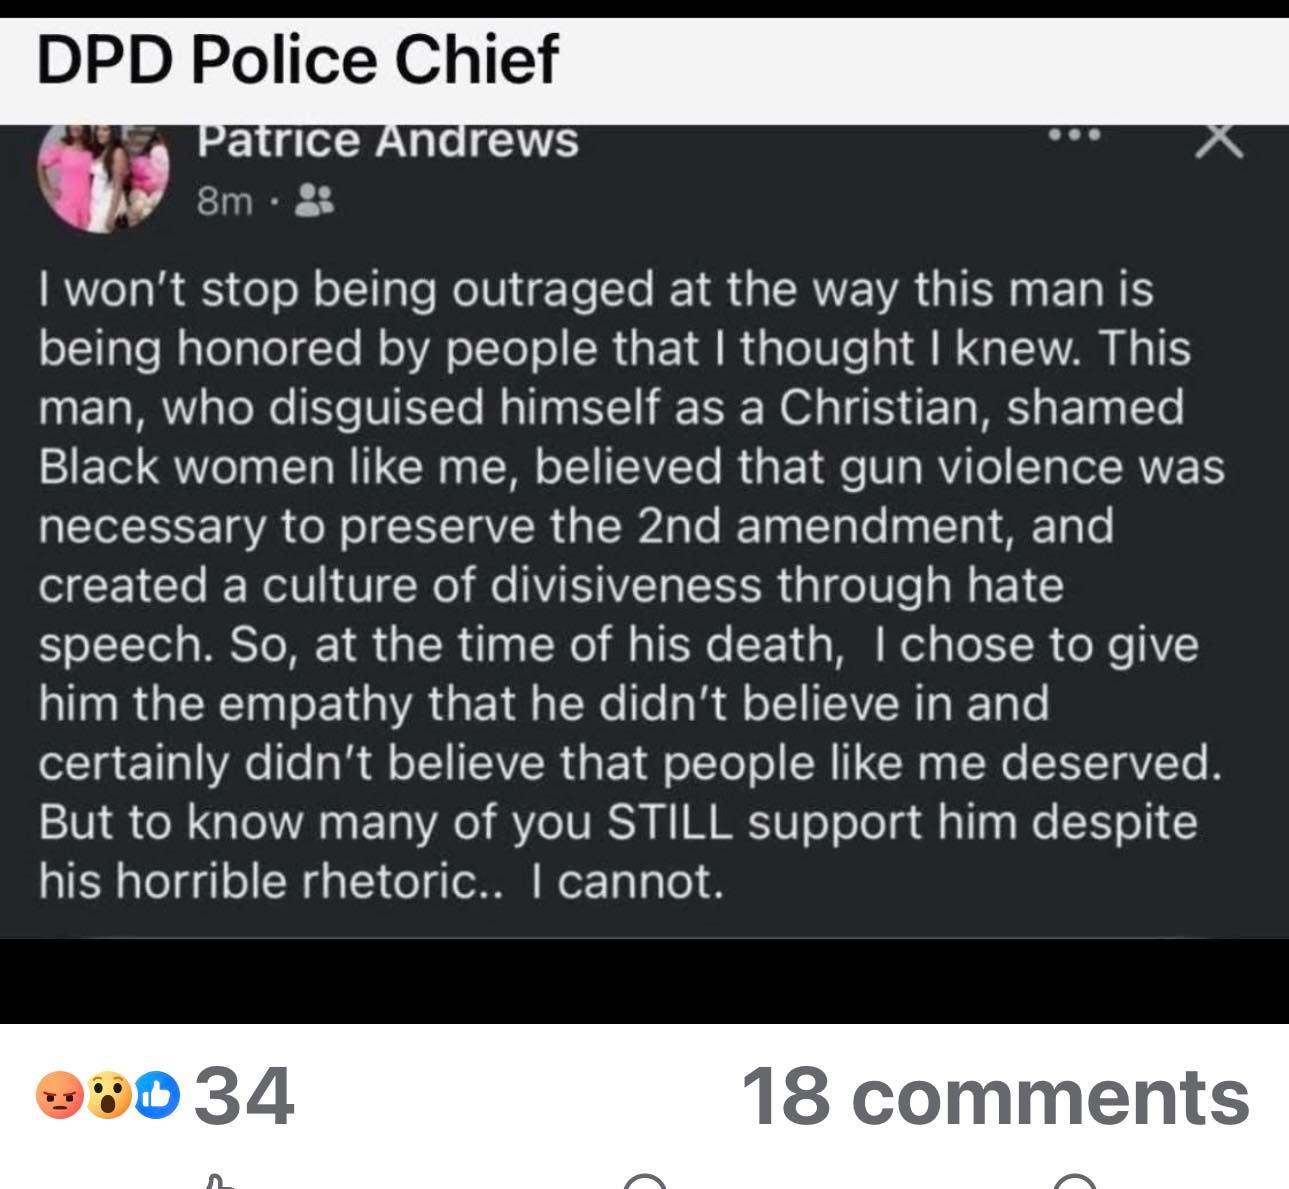
Task: Open Patrice Andrews' profile picture
Action: [105, 175]
